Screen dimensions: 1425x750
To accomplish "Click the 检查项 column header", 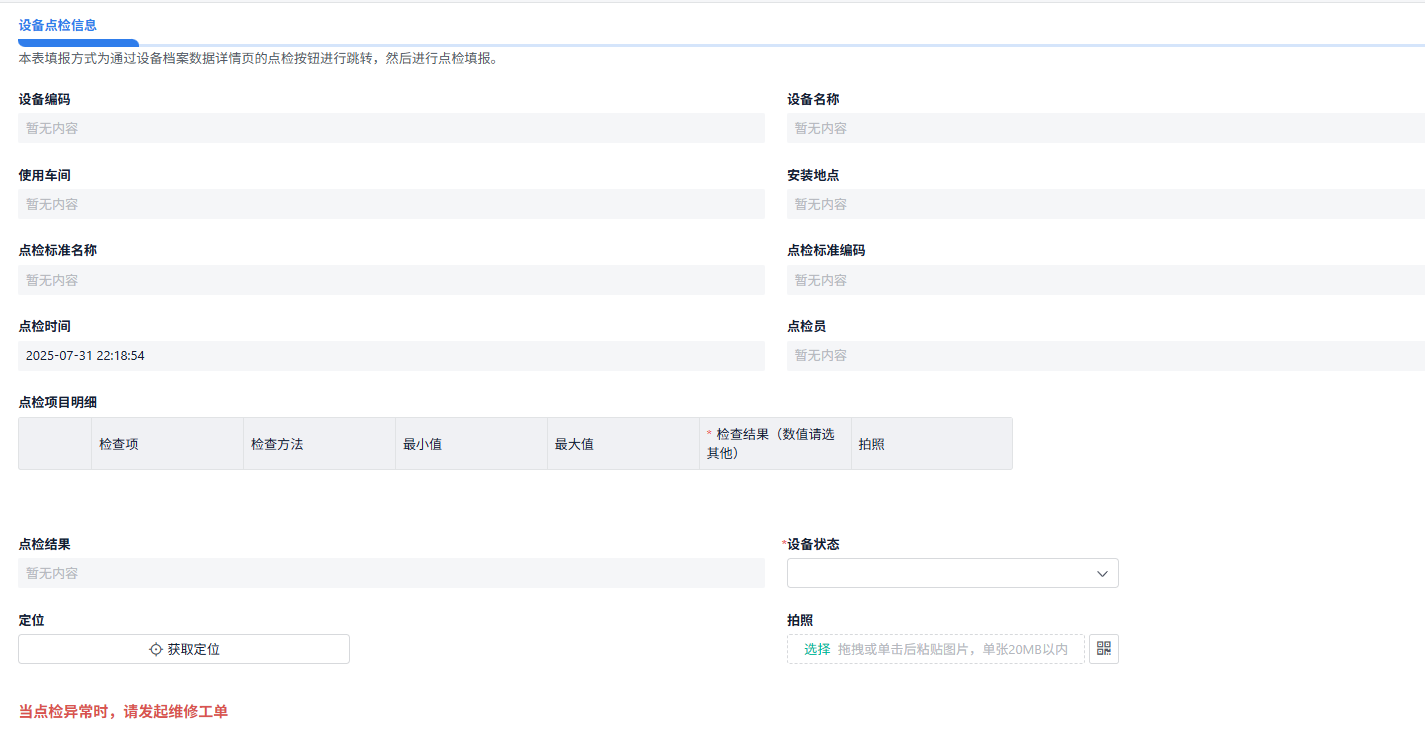I will point(167,444).
